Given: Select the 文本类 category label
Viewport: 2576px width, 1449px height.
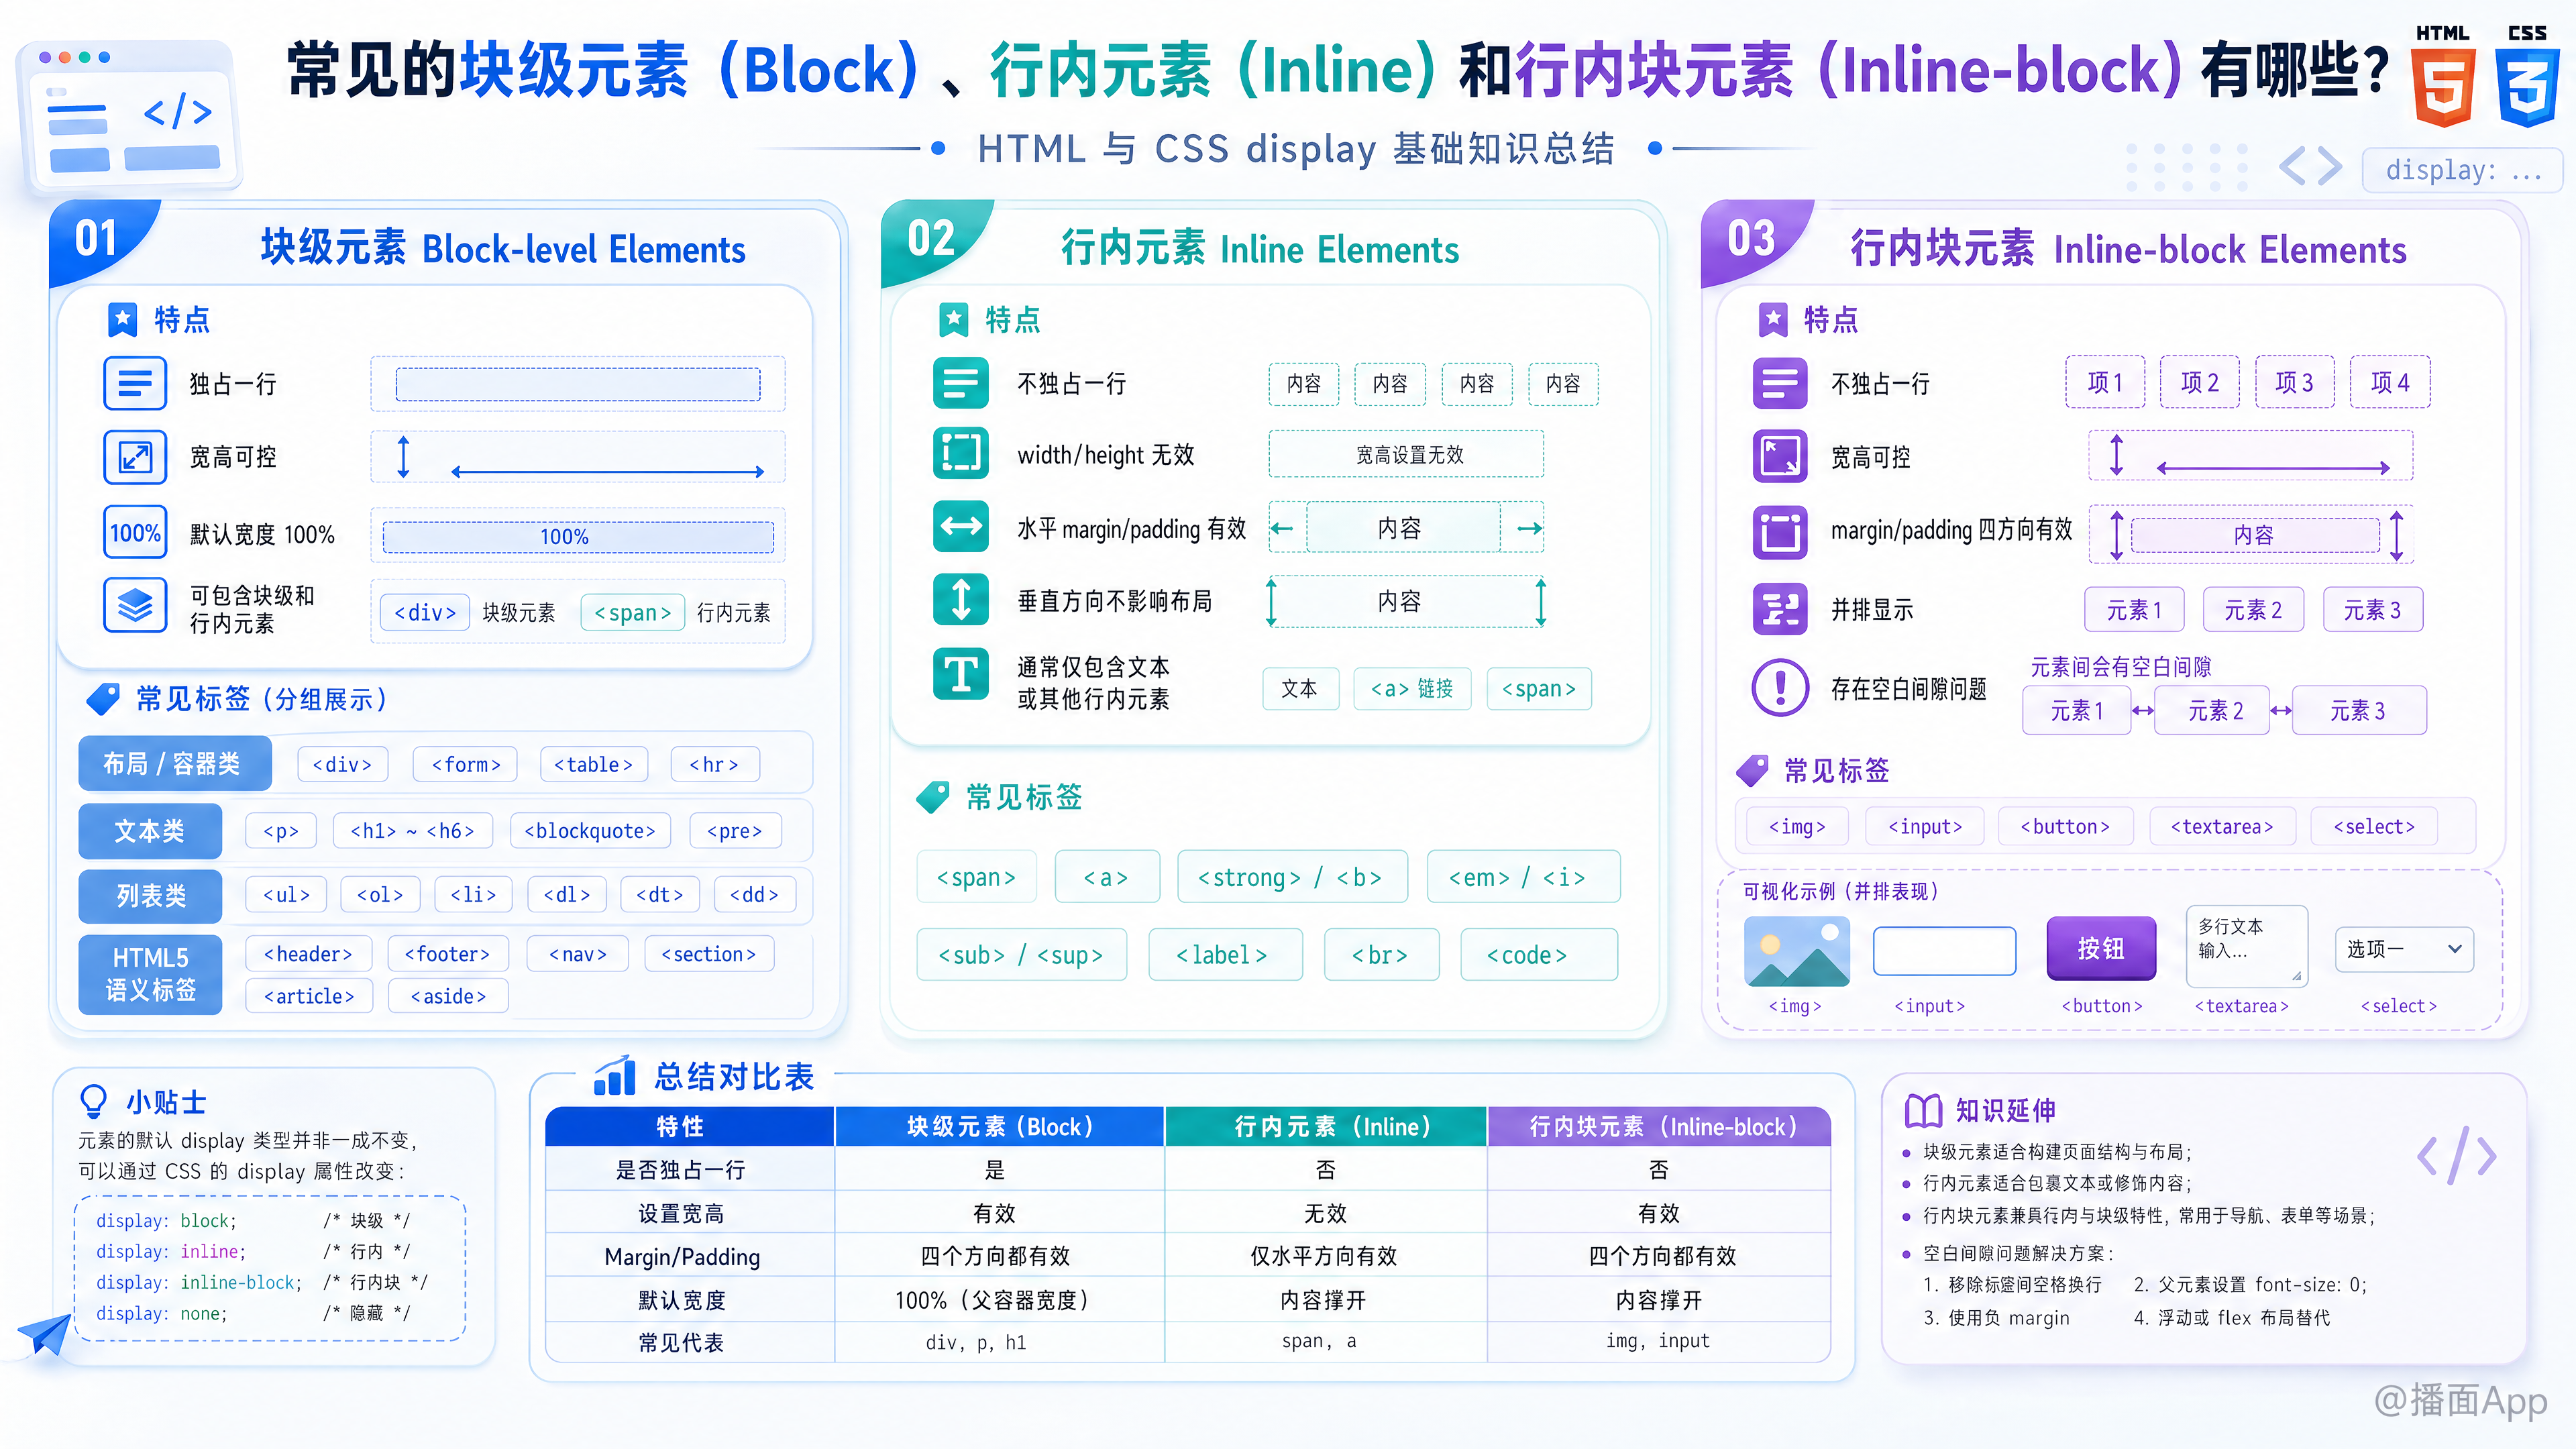Looking at the screenshot, I should (x=150, y=831).
